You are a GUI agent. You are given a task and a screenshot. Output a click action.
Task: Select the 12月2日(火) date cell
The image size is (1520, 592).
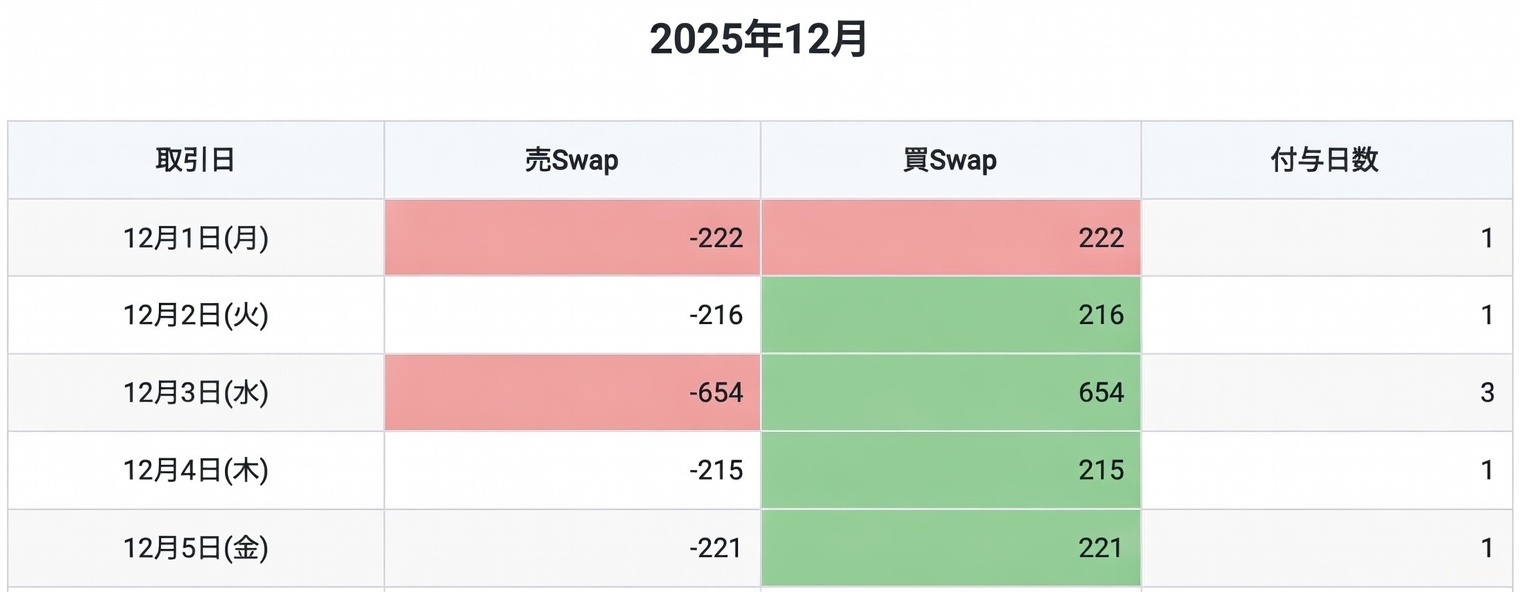point(195,315)
